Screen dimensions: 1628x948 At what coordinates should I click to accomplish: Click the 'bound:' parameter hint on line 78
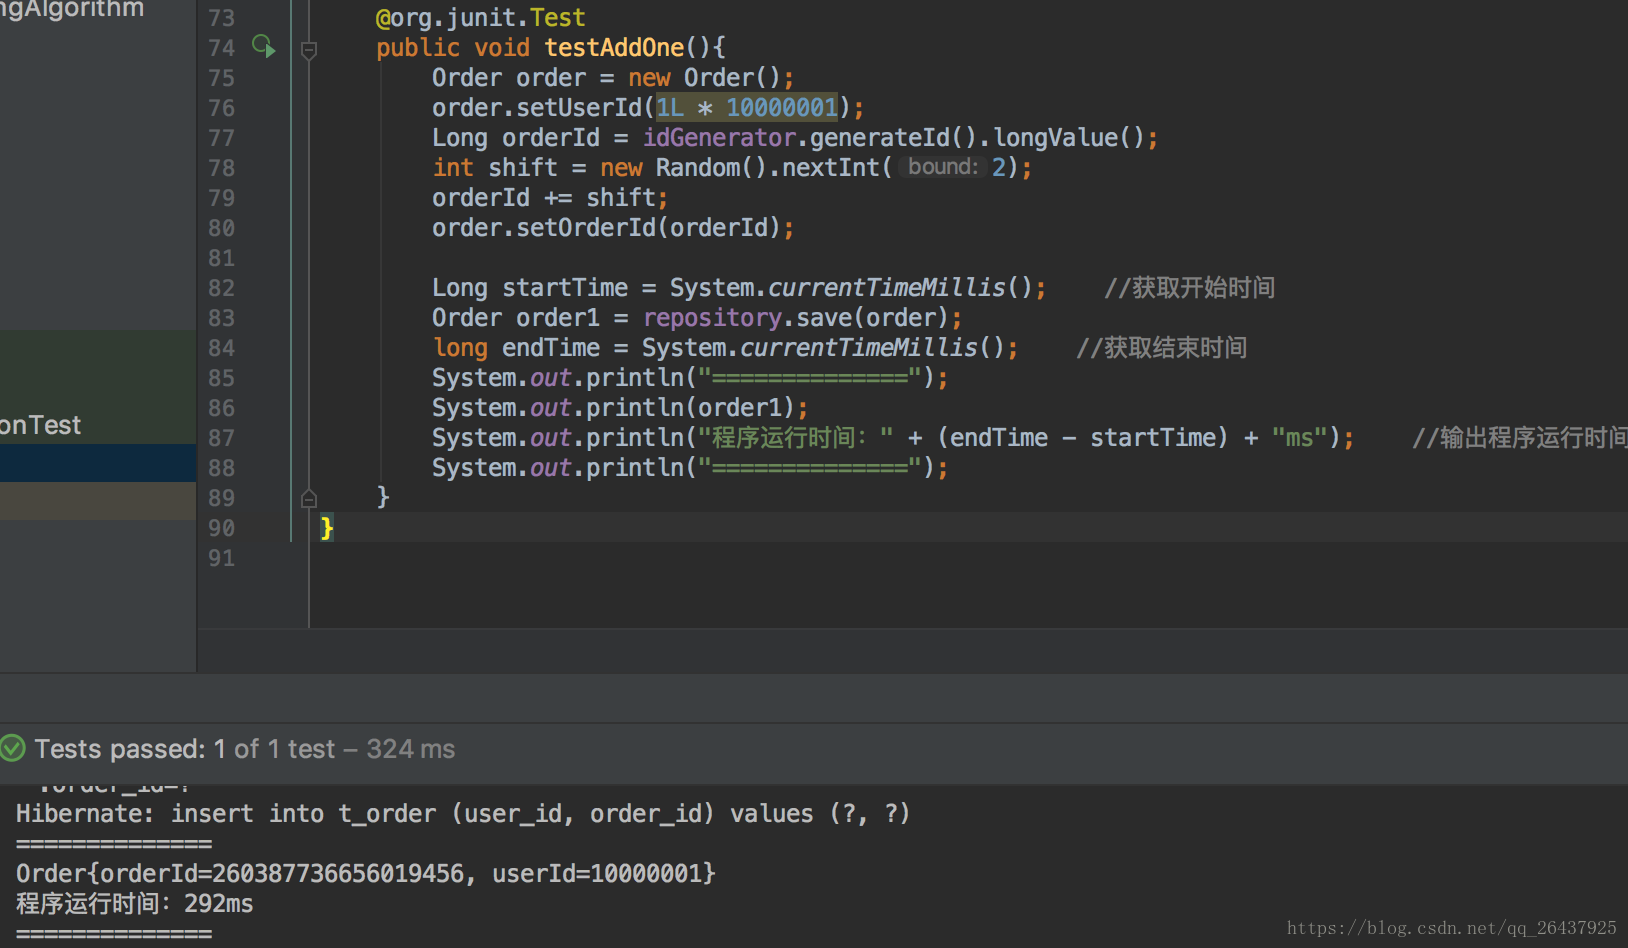pos(943,167)
